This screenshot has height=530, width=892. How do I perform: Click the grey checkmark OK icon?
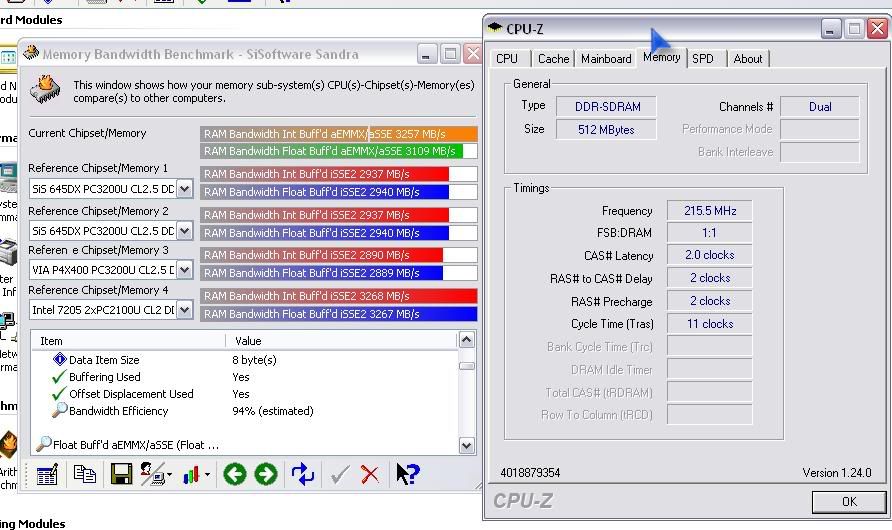pyautogui.click(x=340, y=474)
